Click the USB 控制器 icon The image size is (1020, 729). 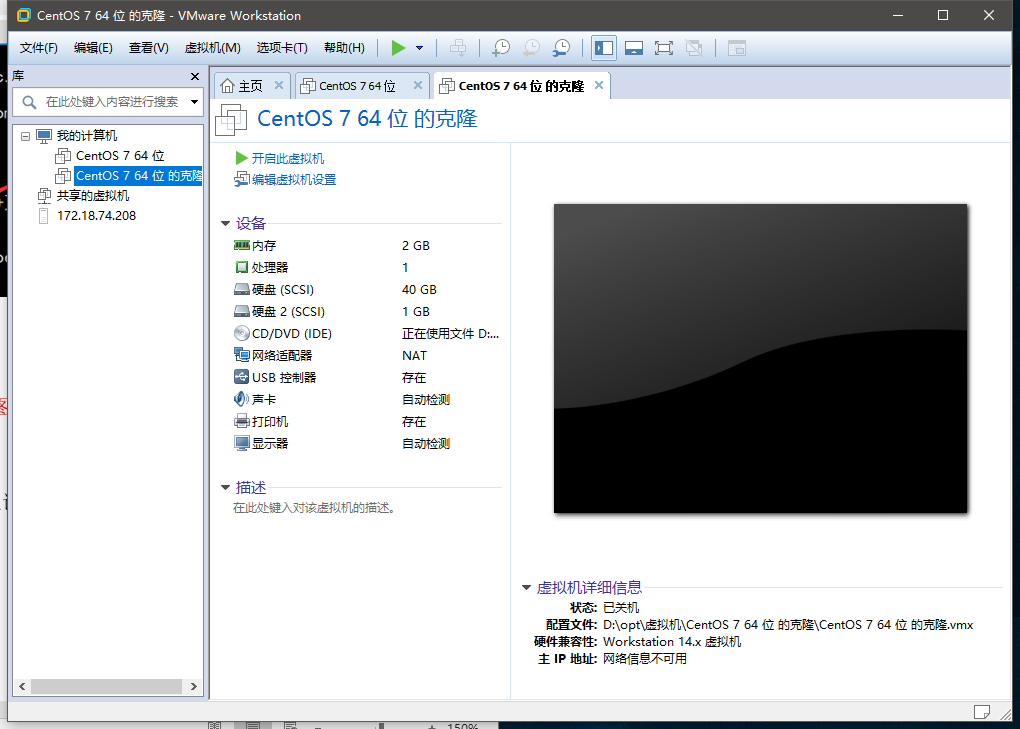tap(241, 377)
